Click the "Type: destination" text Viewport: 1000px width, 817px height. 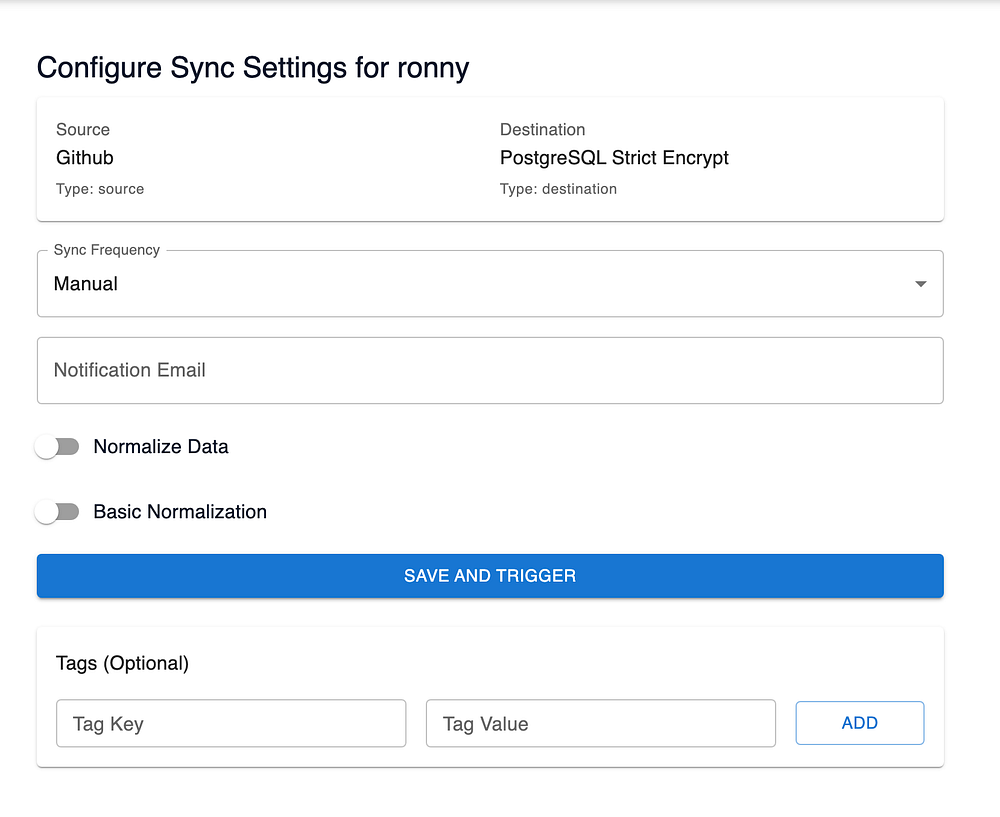(558, 189)
